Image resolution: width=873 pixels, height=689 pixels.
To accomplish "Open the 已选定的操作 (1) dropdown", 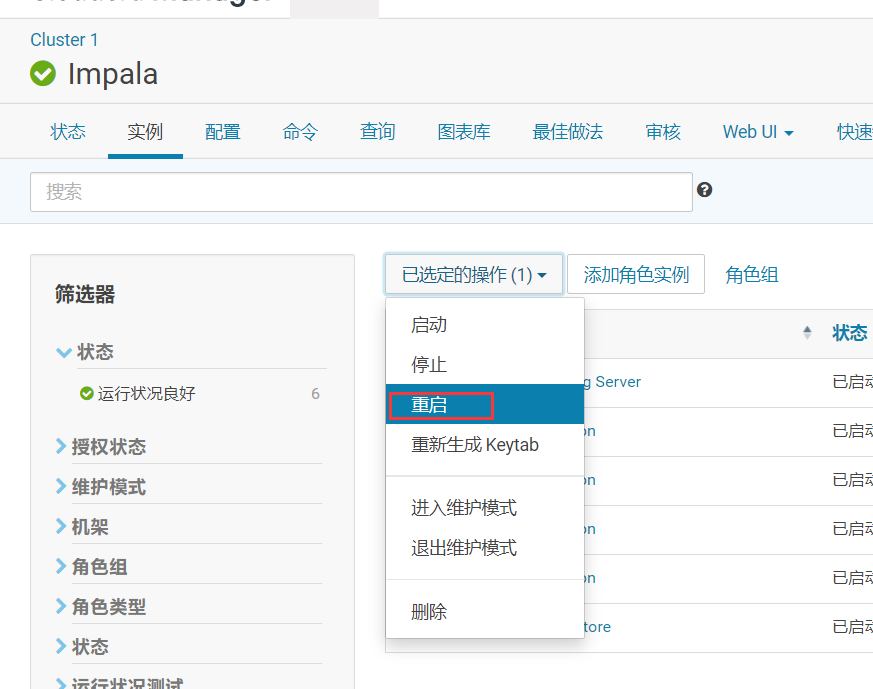I will (x=473, y=273).
